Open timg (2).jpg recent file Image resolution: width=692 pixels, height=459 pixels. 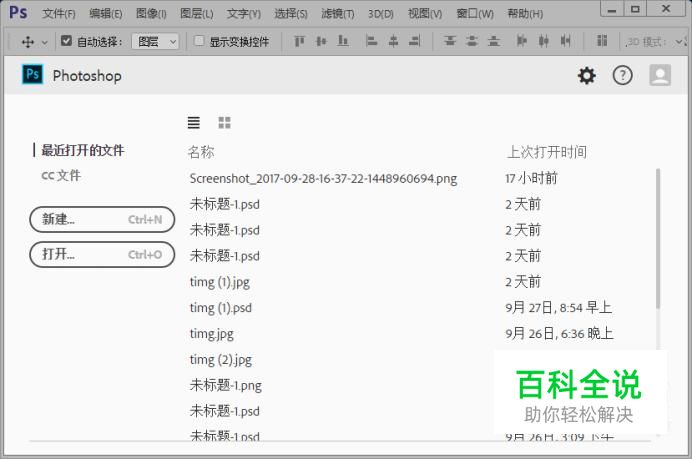point(221,360)
